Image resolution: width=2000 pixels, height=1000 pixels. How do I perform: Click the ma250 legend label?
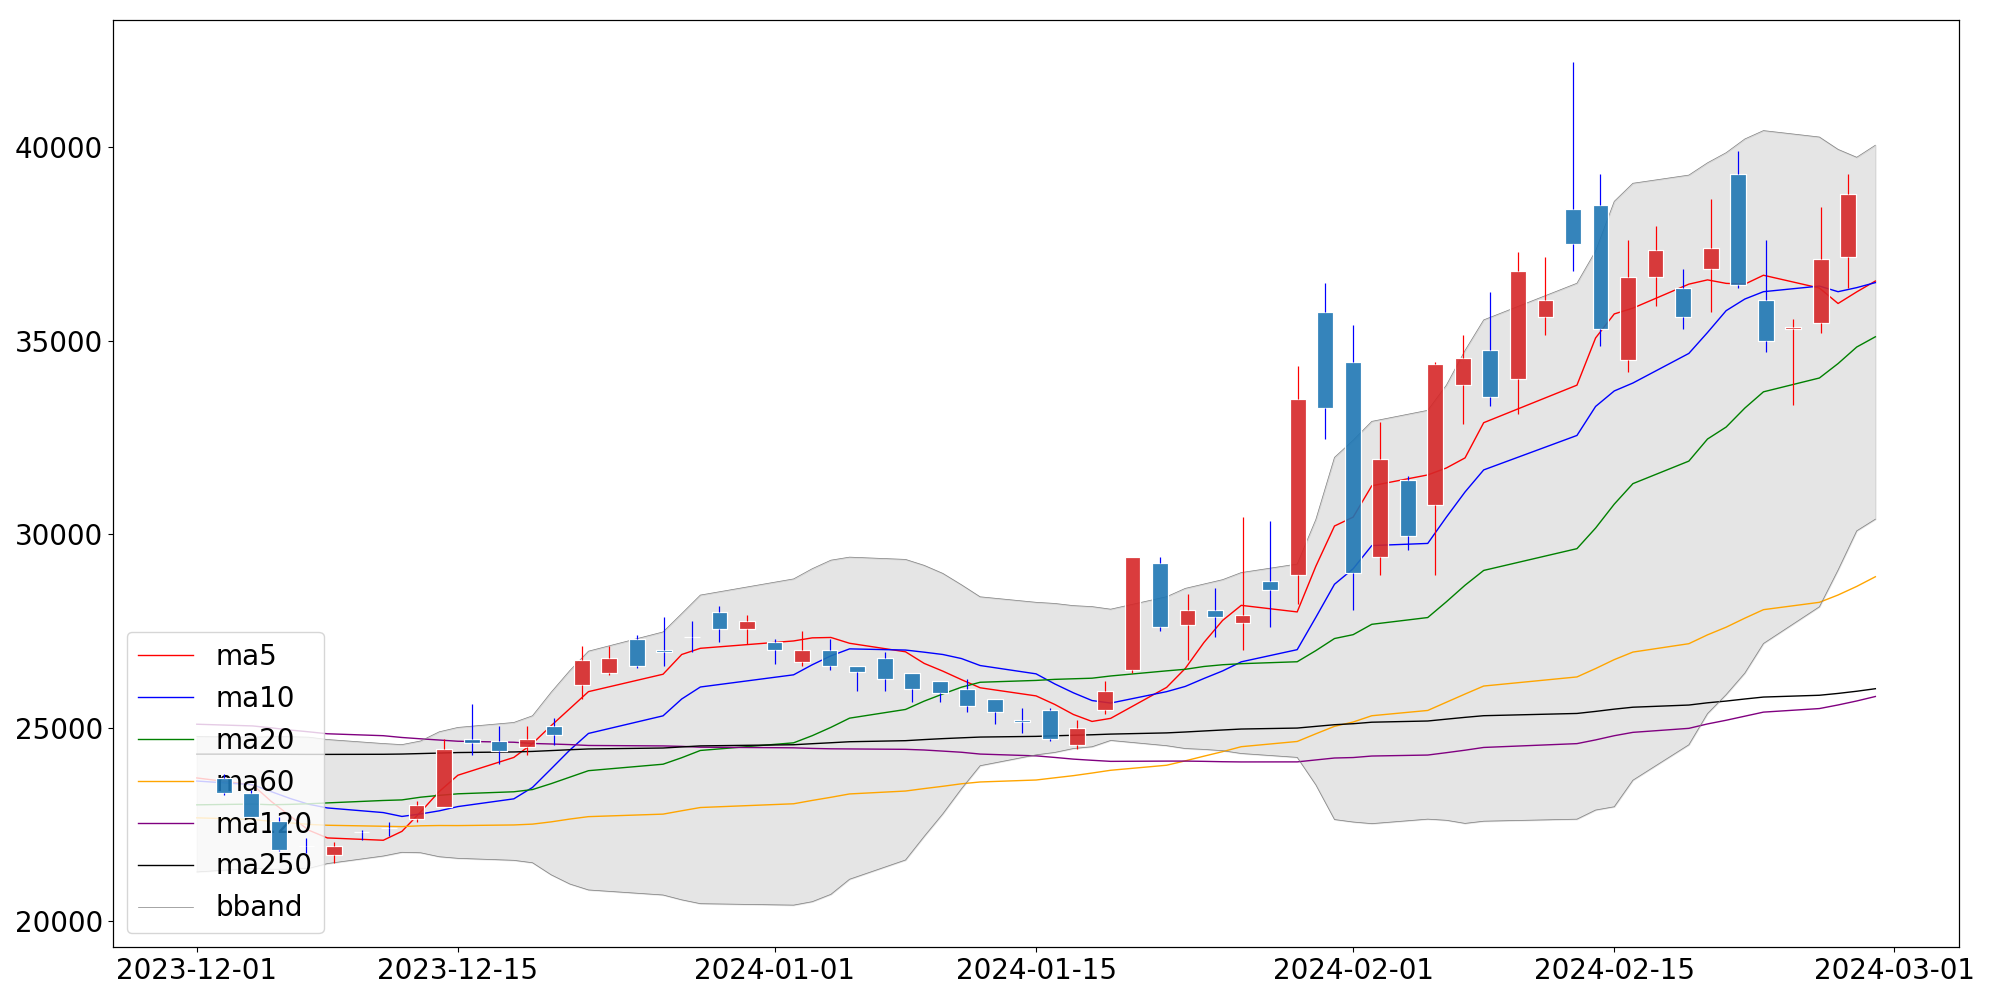pos(264,865)
